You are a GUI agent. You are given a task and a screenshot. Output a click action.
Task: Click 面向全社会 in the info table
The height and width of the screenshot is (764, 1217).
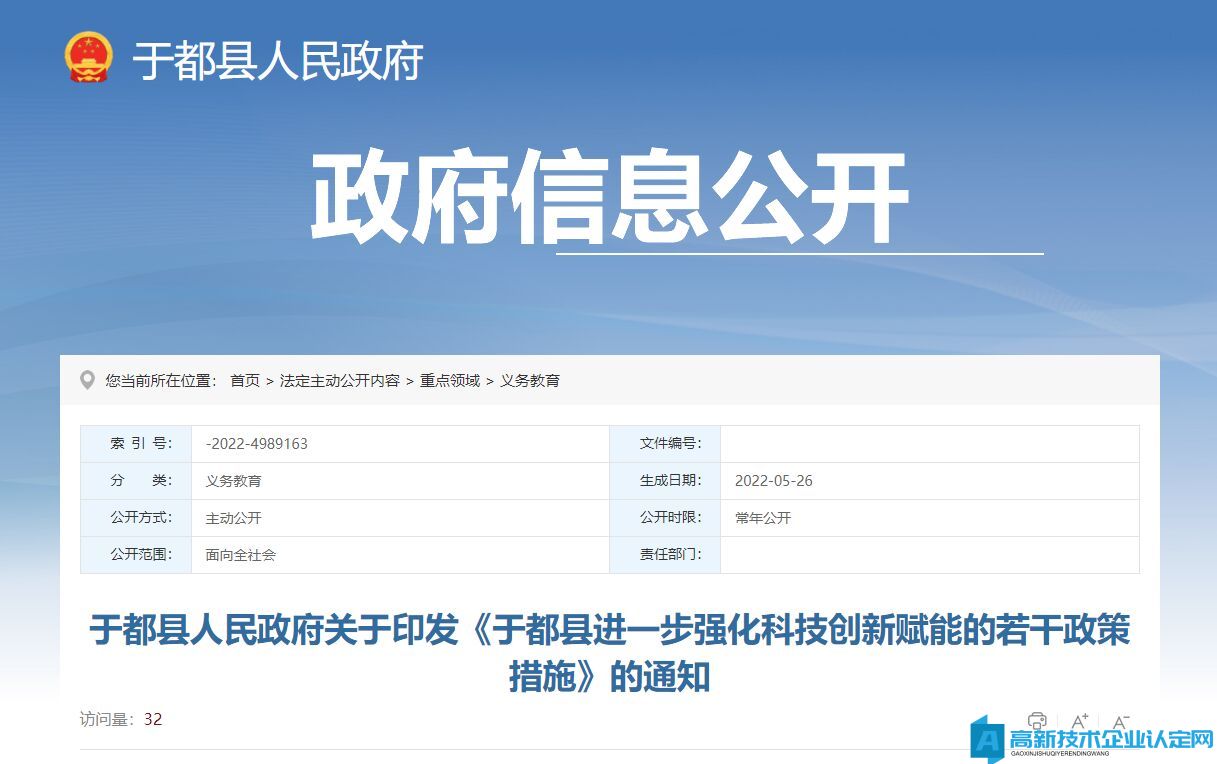tap(240, 555)
